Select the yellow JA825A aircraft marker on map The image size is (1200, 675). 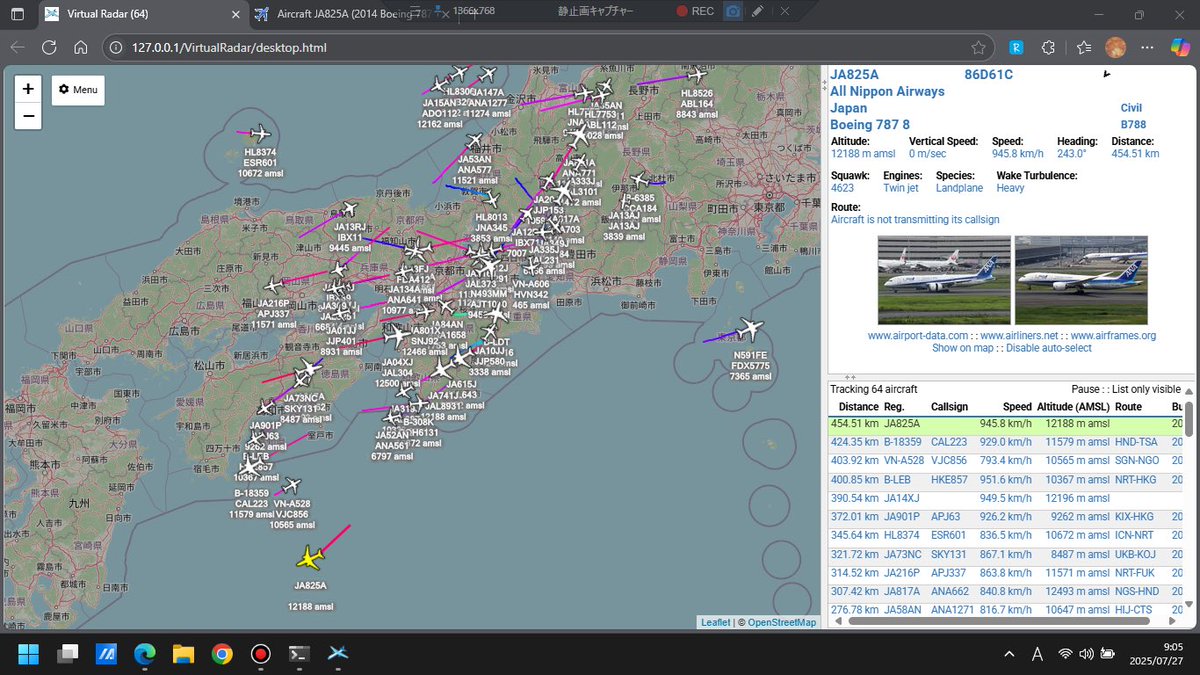tap(311, 557)
